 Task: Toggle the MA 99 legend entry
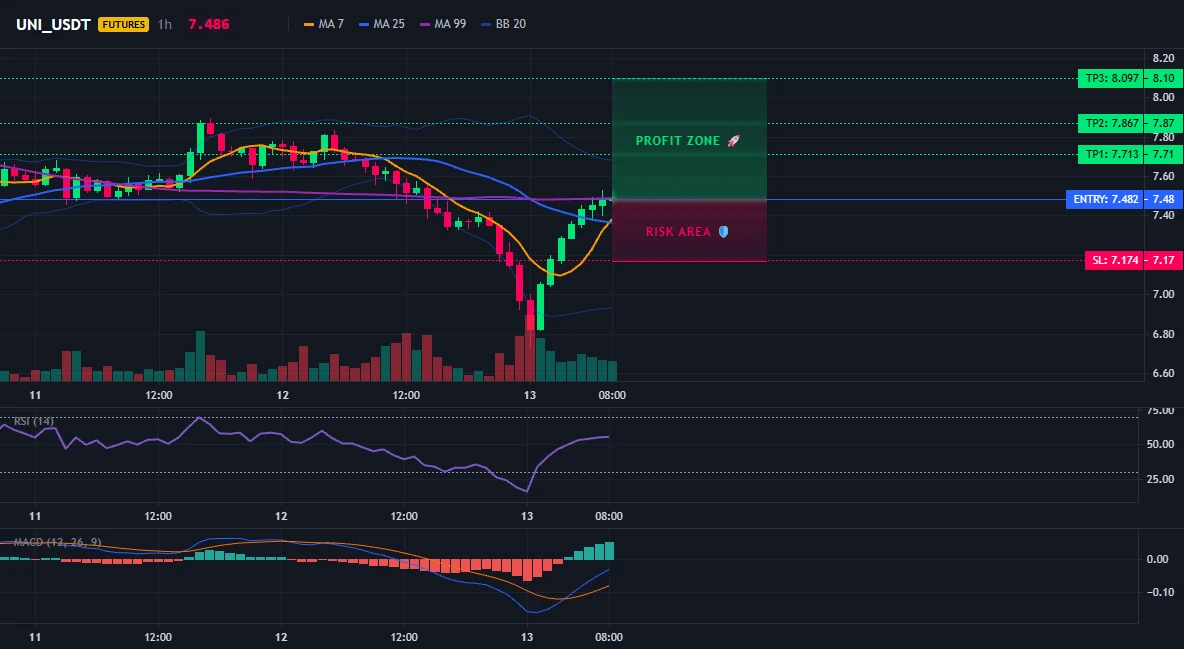tap(442, 24)
